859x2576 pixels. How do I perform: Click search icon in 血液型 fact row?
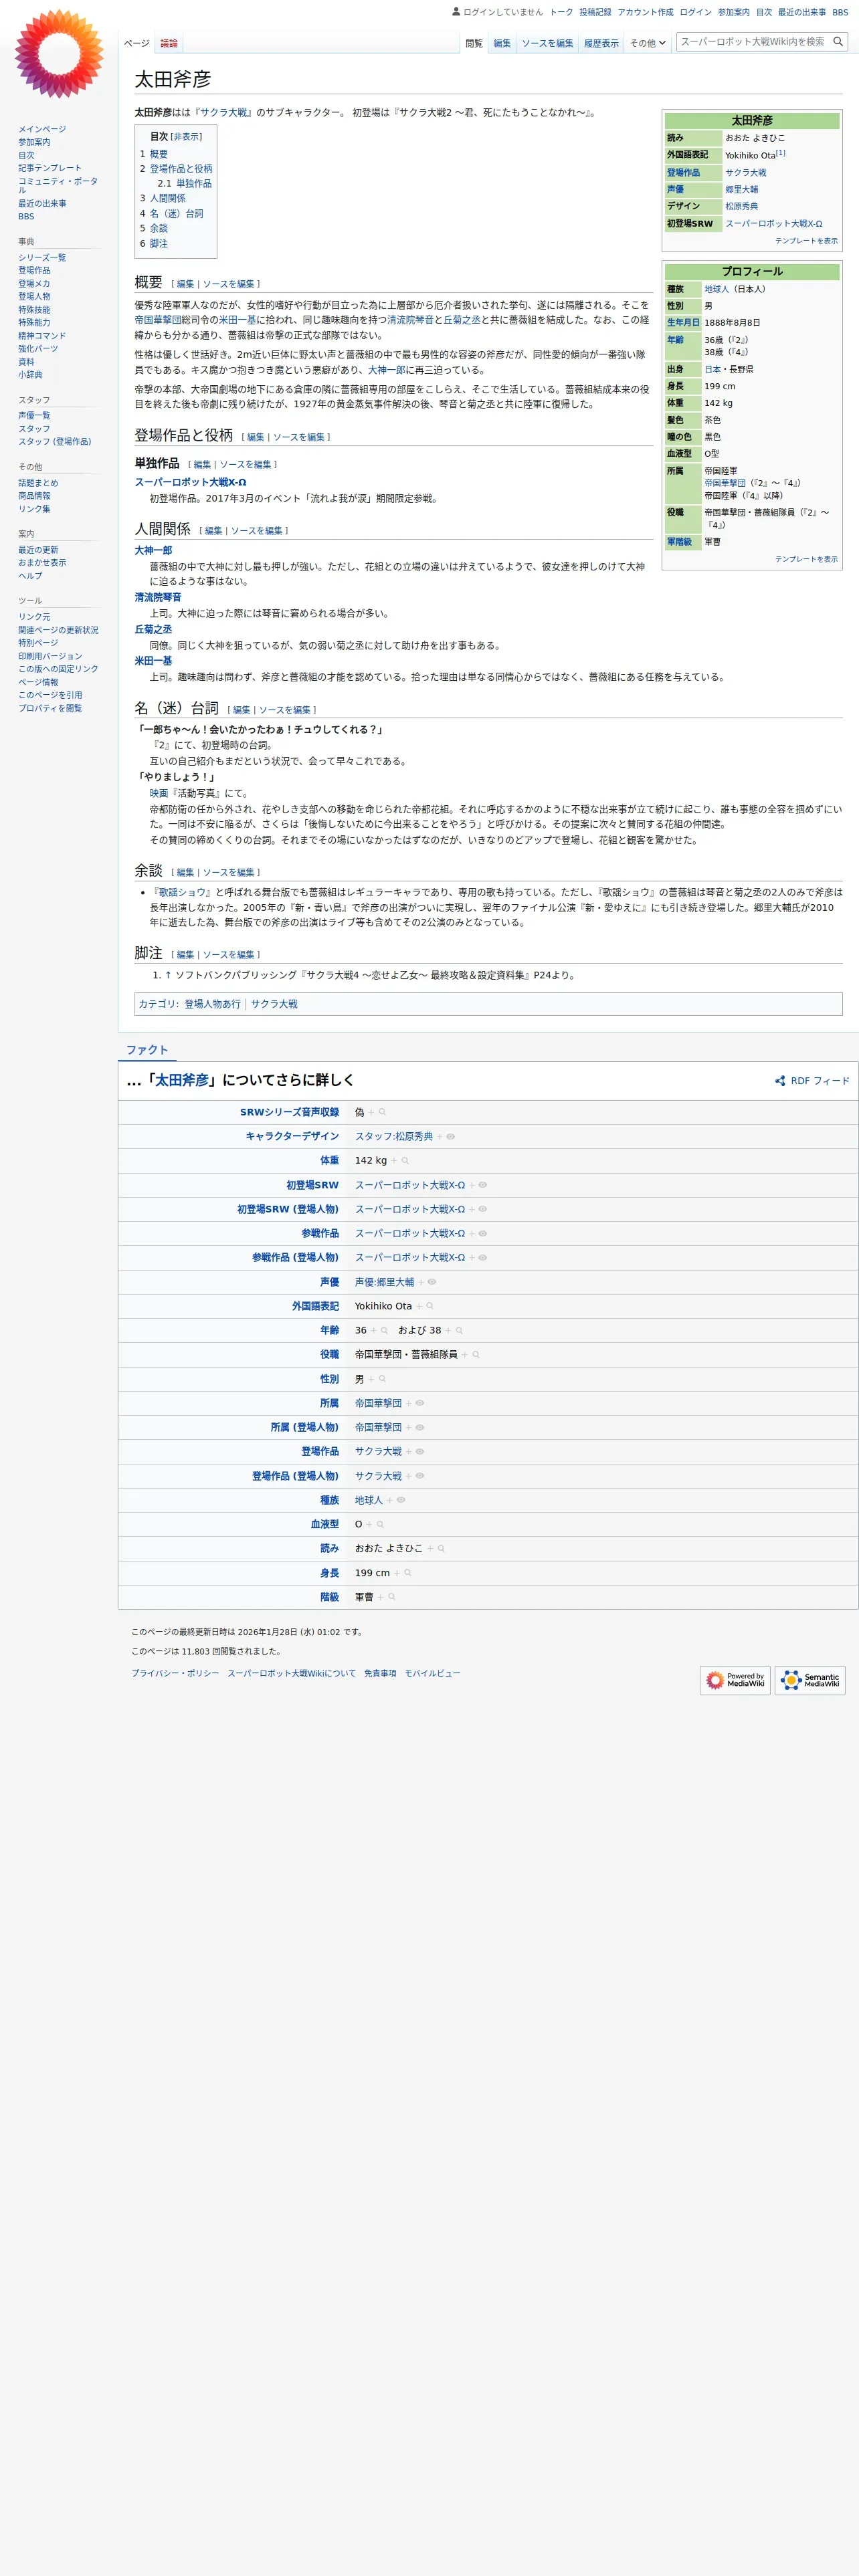click(380, 1525)
